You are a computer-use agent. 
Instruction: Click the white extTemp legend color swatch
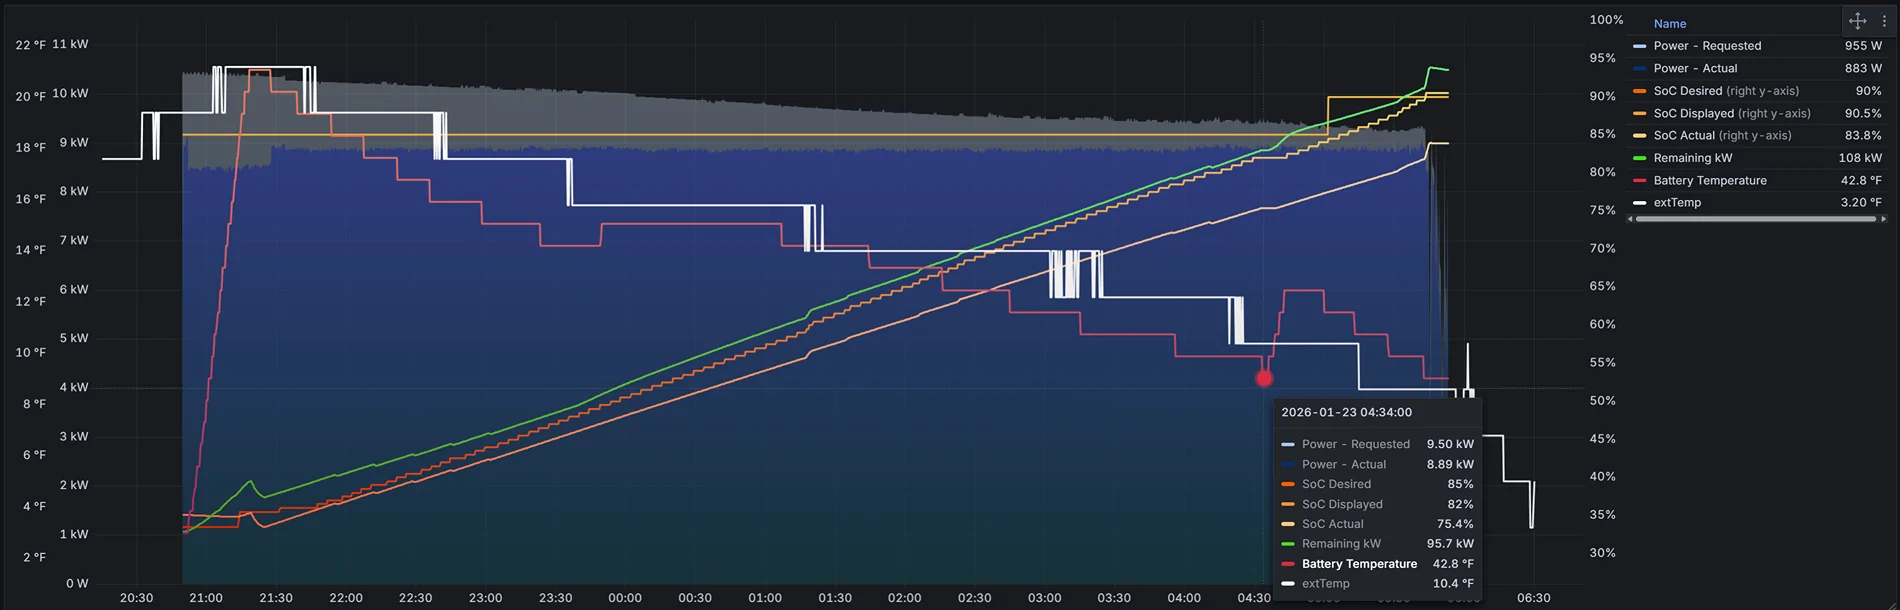1639,203
